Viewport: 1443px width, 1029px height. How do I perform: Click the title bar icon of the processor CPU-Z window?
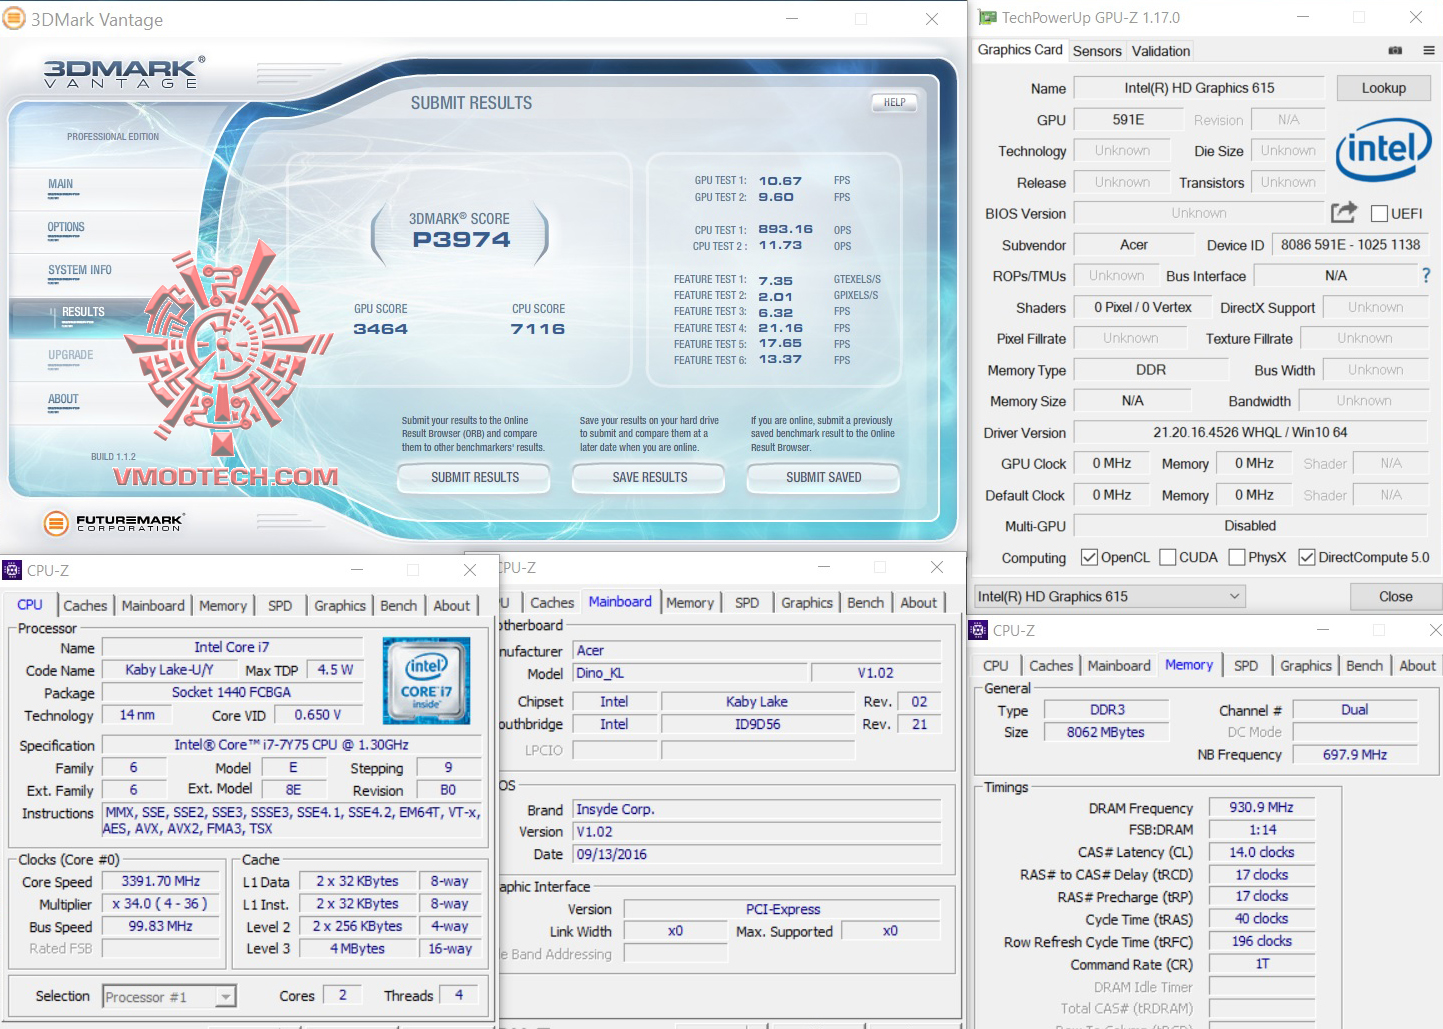click(x=12, y=570)
